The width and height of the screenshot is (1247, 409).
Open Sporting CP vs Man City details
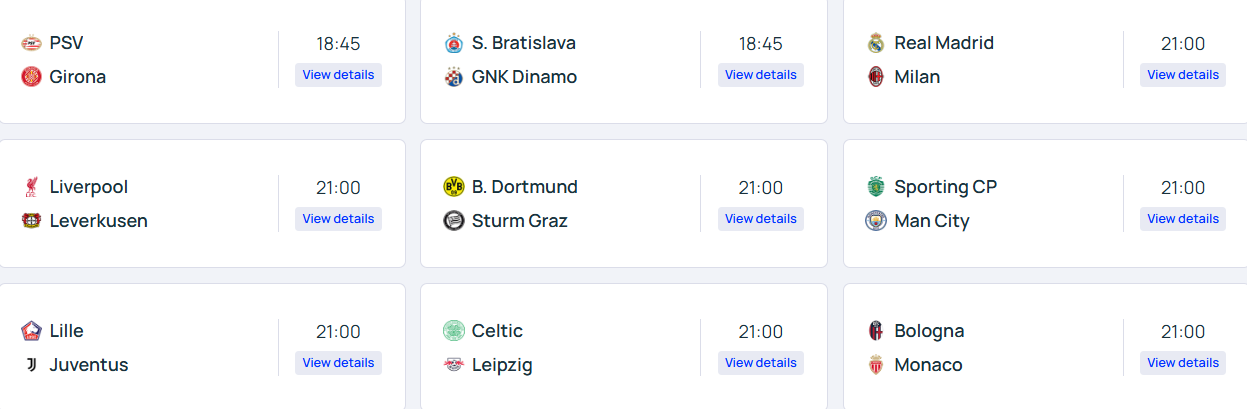tap(1183, 219)
